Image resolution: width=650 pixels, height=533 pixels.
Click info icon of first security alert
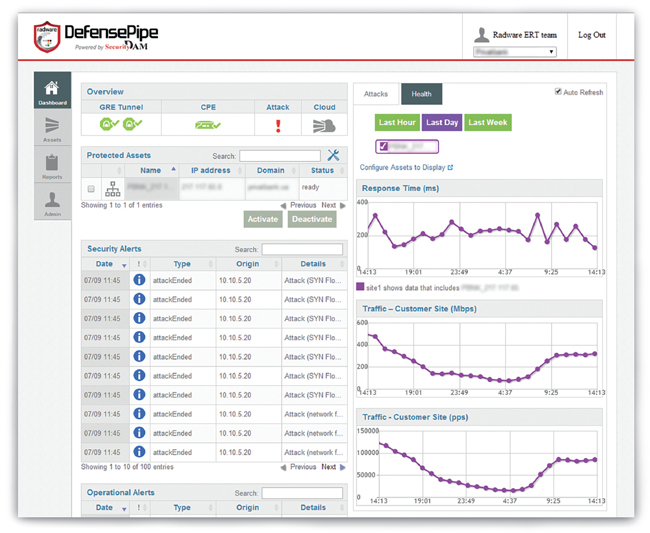tap(139, 280)
